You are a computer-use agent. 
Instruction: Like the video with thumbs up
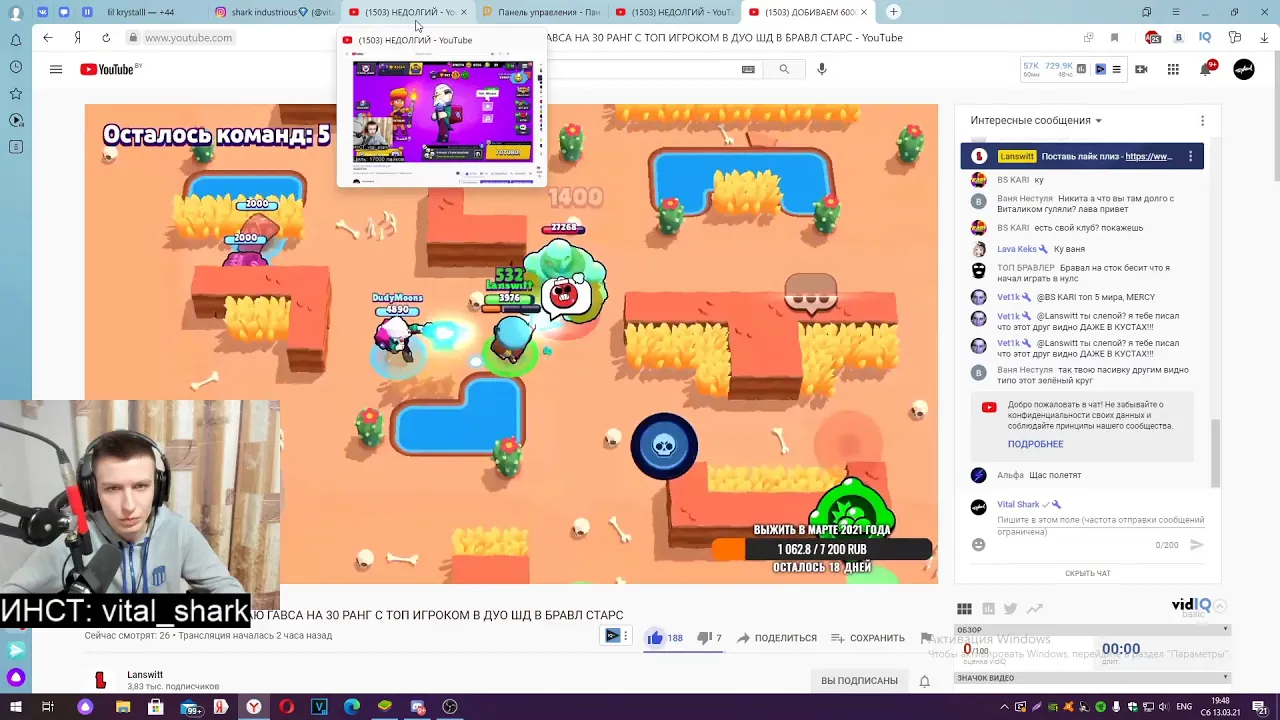pos(655,638)
